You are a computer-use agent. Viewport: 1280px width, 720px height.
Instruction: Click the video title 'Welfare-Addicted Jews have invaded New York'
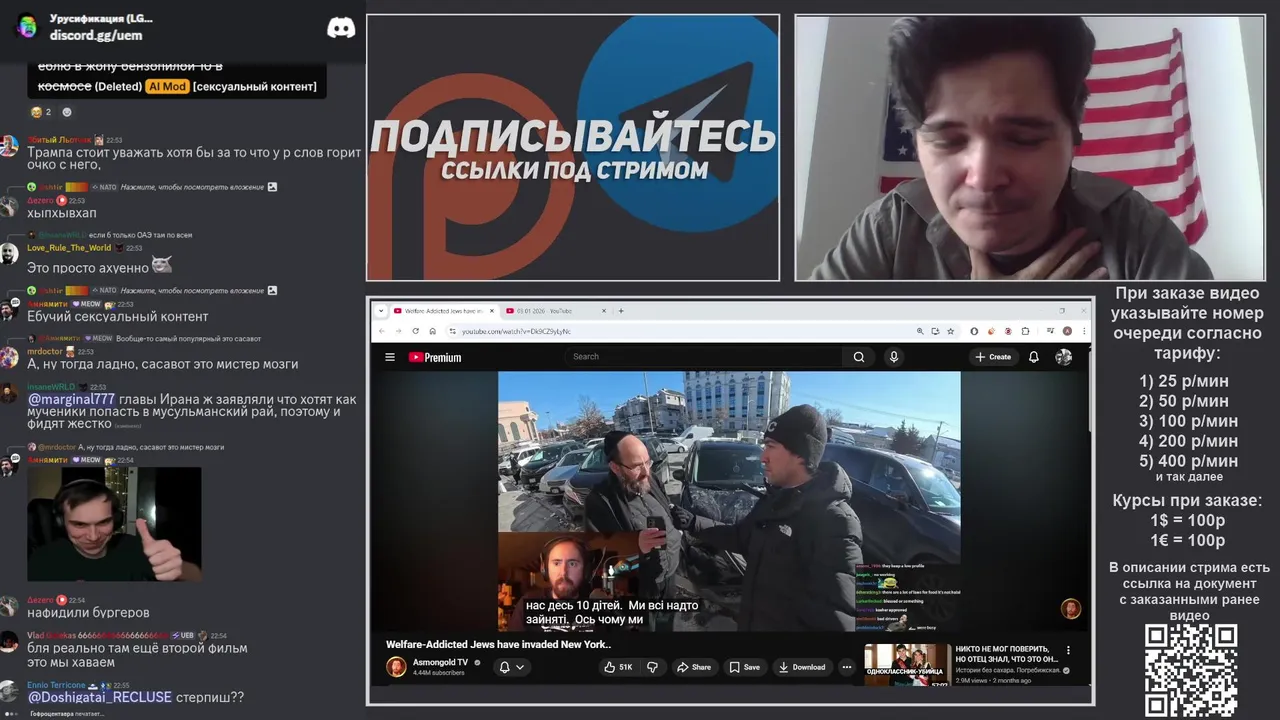pos(498,644)
